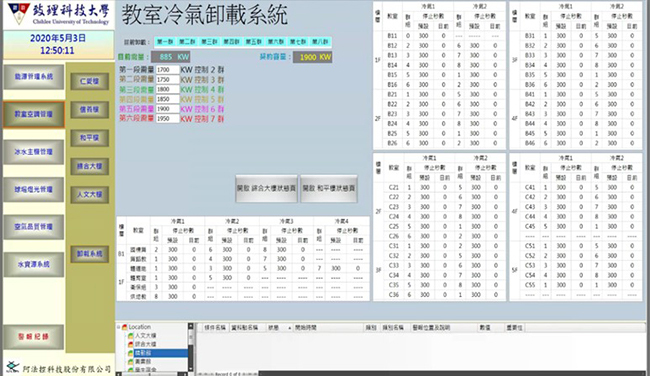Open the 能源管理系統 main menu button
650x376 pixels.
point(34,77)
